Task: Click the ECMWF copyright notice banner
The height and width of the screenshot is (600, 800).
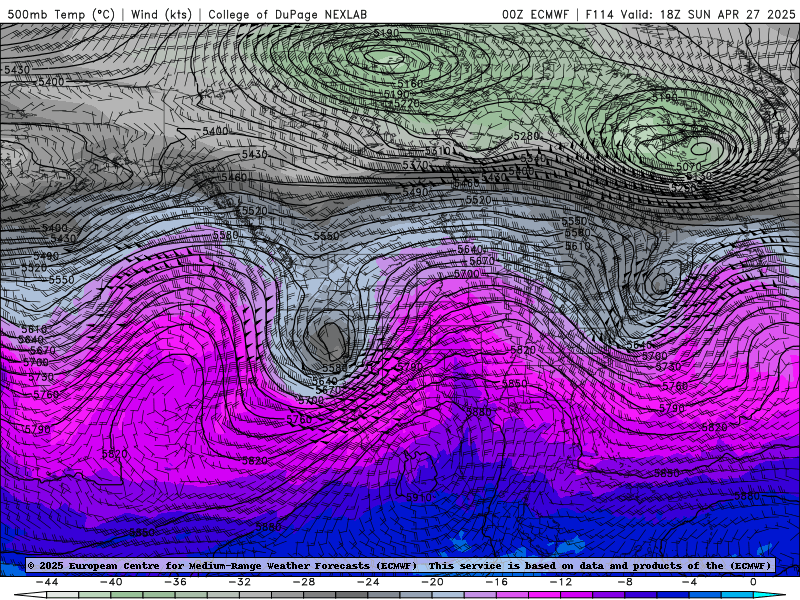Action: [x=399, y=565]
